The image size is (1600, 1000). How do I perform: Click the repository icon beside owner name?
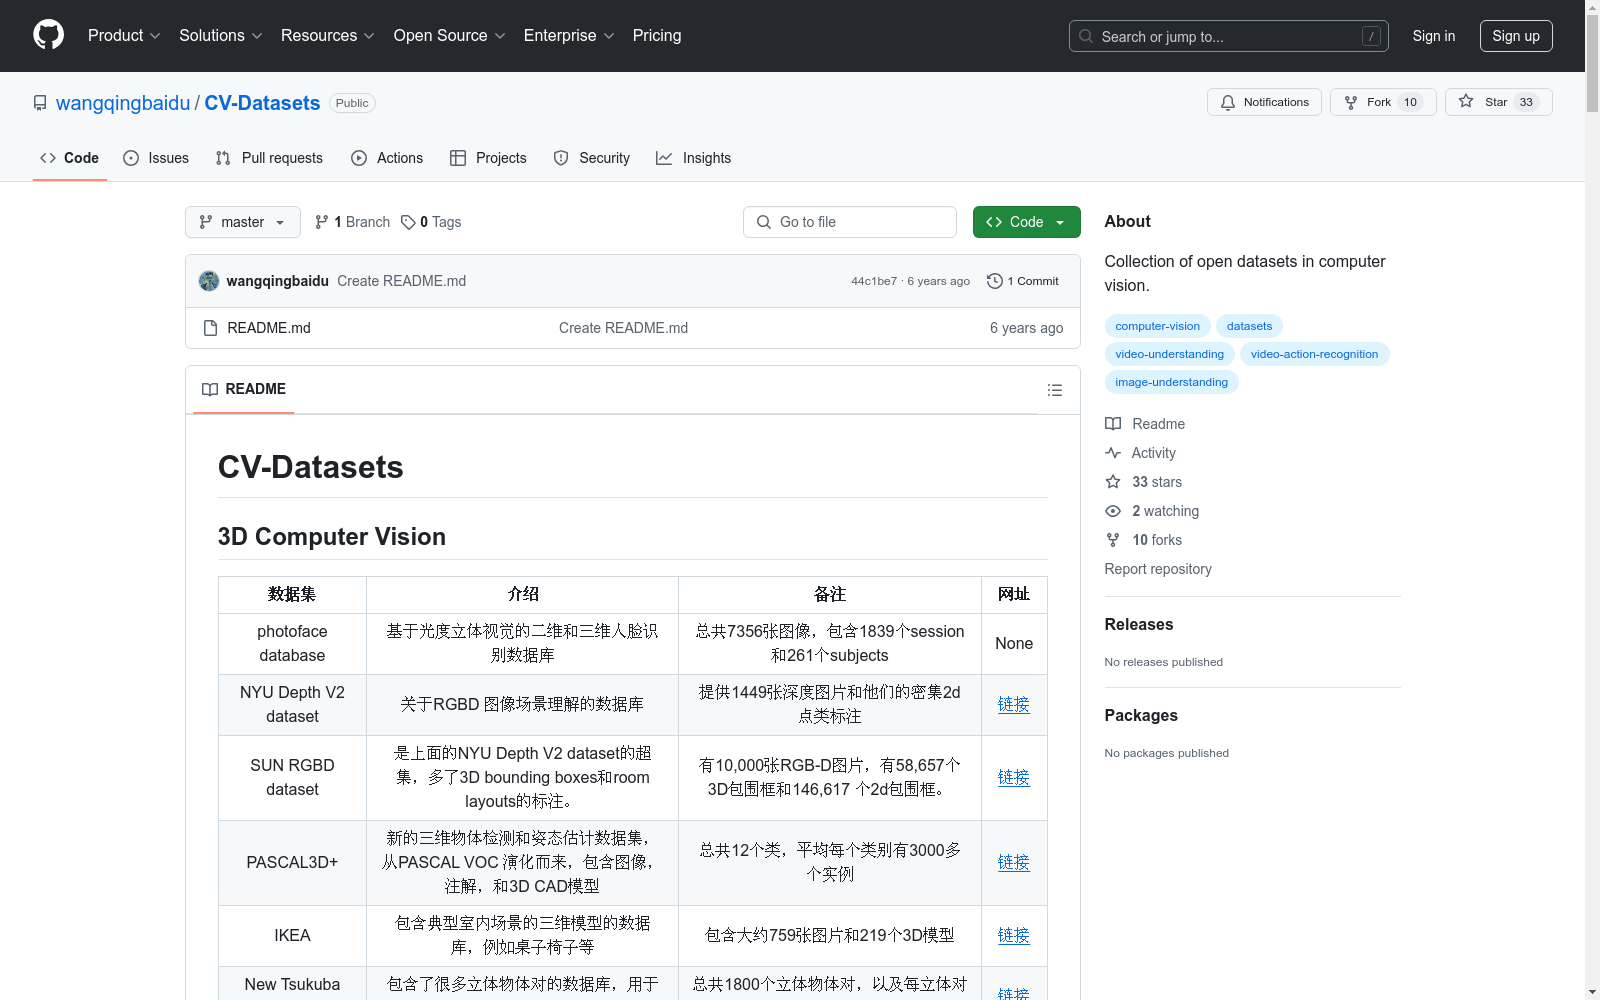pyautogui.click(x=40, y=103)
